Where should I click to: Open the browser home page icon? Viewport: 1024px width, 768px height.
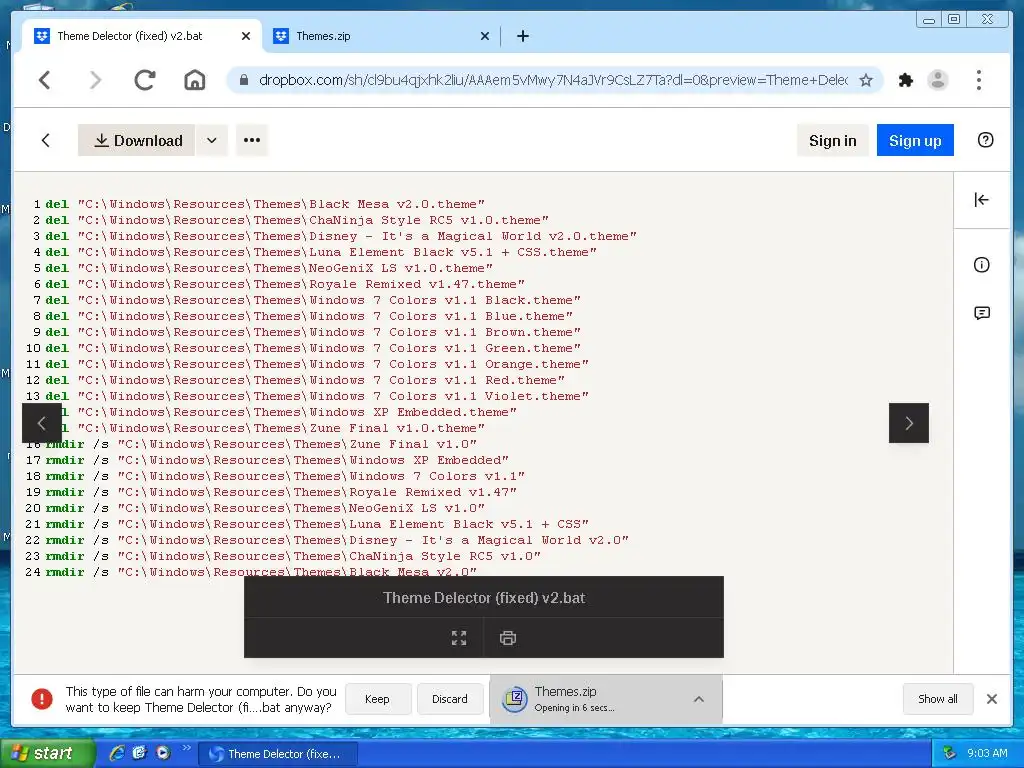point(195,80)
